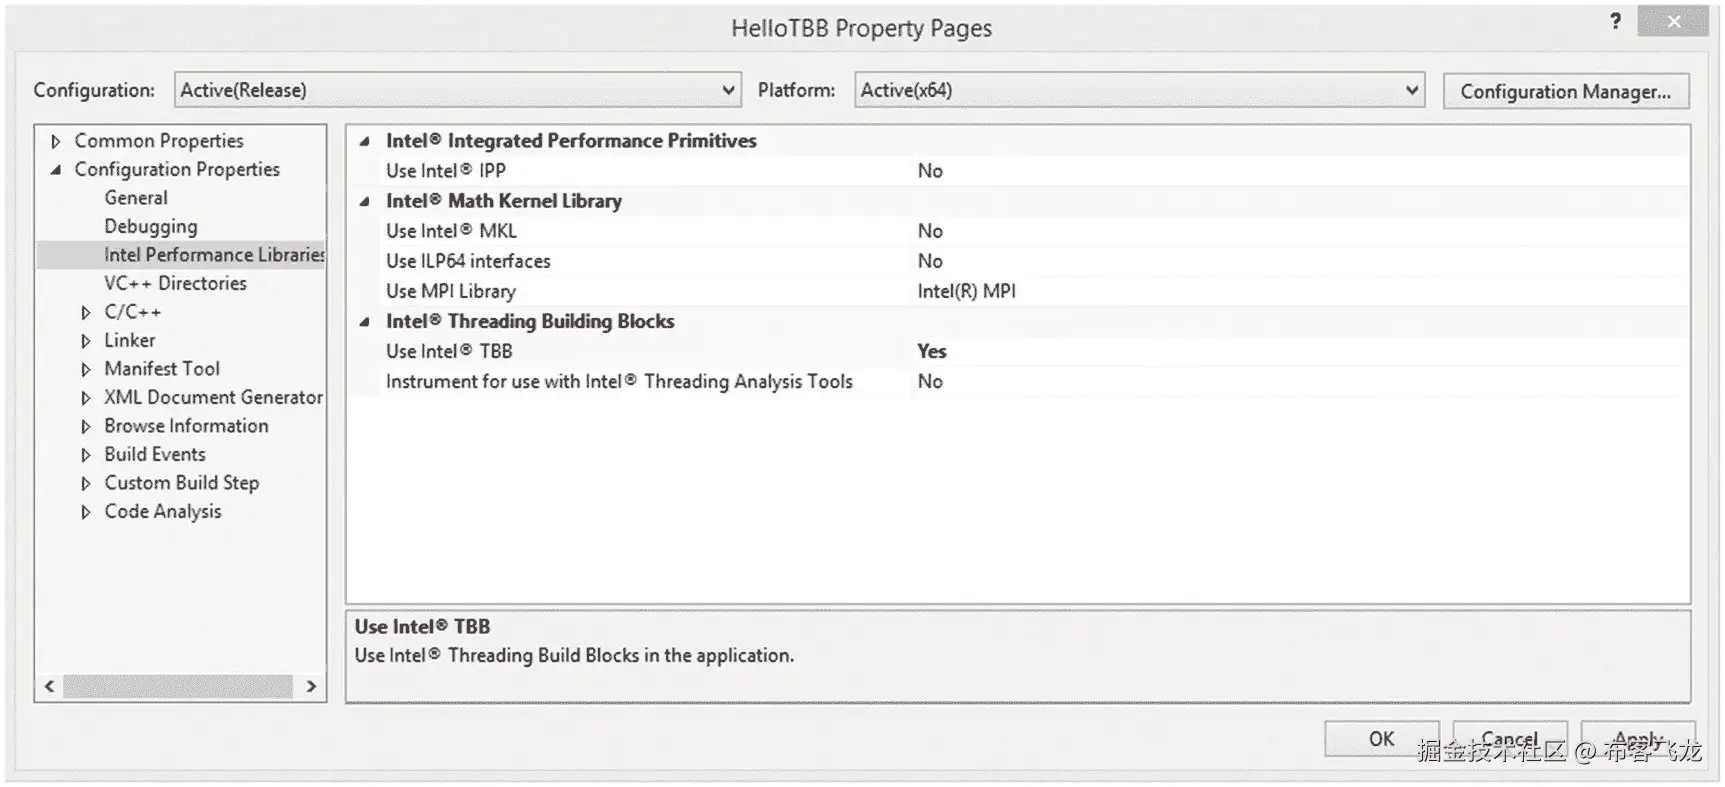Select the Use Intel TBB property
Screen dimensions: 1725x787
[449, 351]
